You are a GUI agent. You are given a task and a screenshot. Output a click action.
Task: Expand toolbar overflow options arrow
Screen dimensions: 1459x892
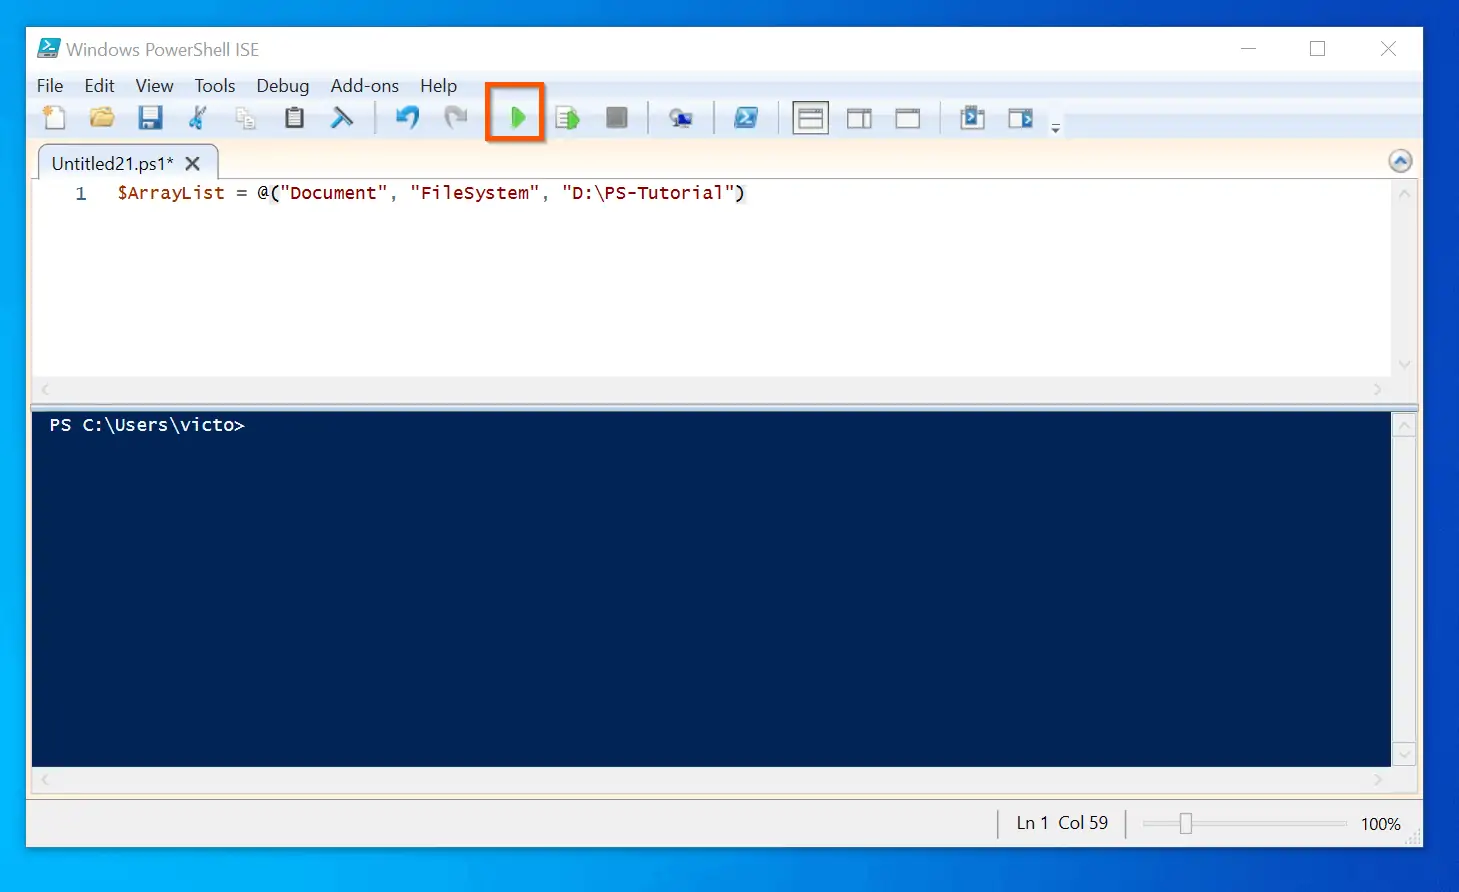pyautogui.click(x=1055, y=128)
